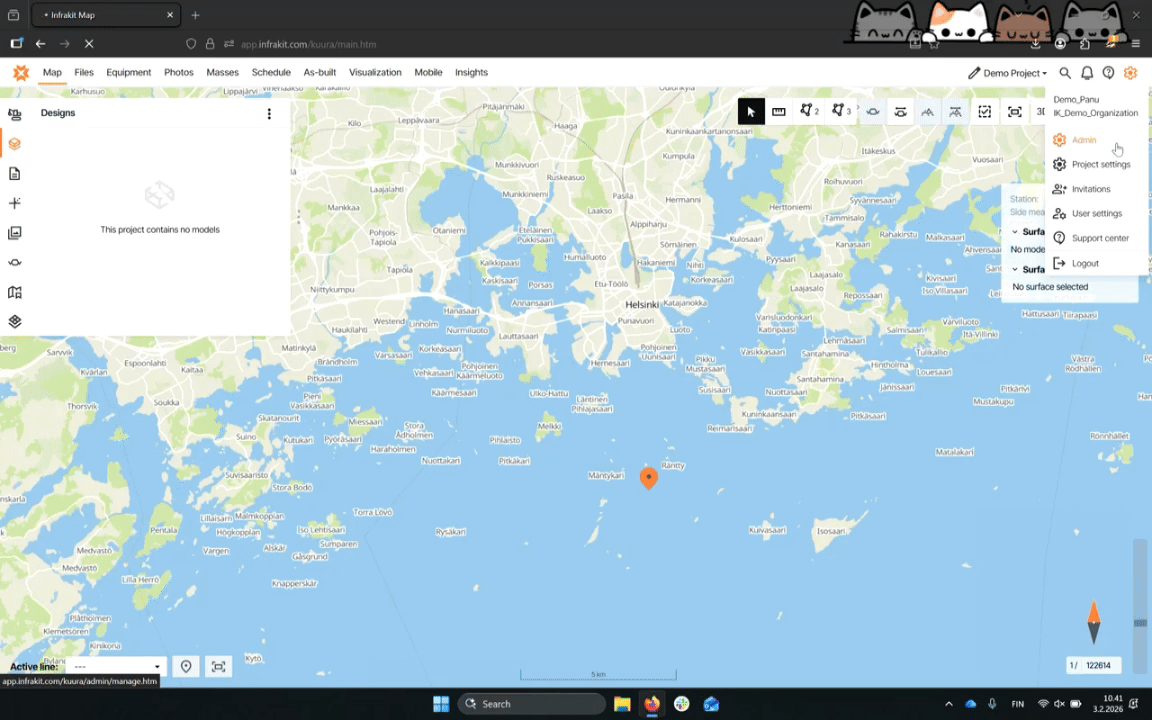Choose the 3D area measurement tool
Screen dimensions: 1152x720
[840, 112]
